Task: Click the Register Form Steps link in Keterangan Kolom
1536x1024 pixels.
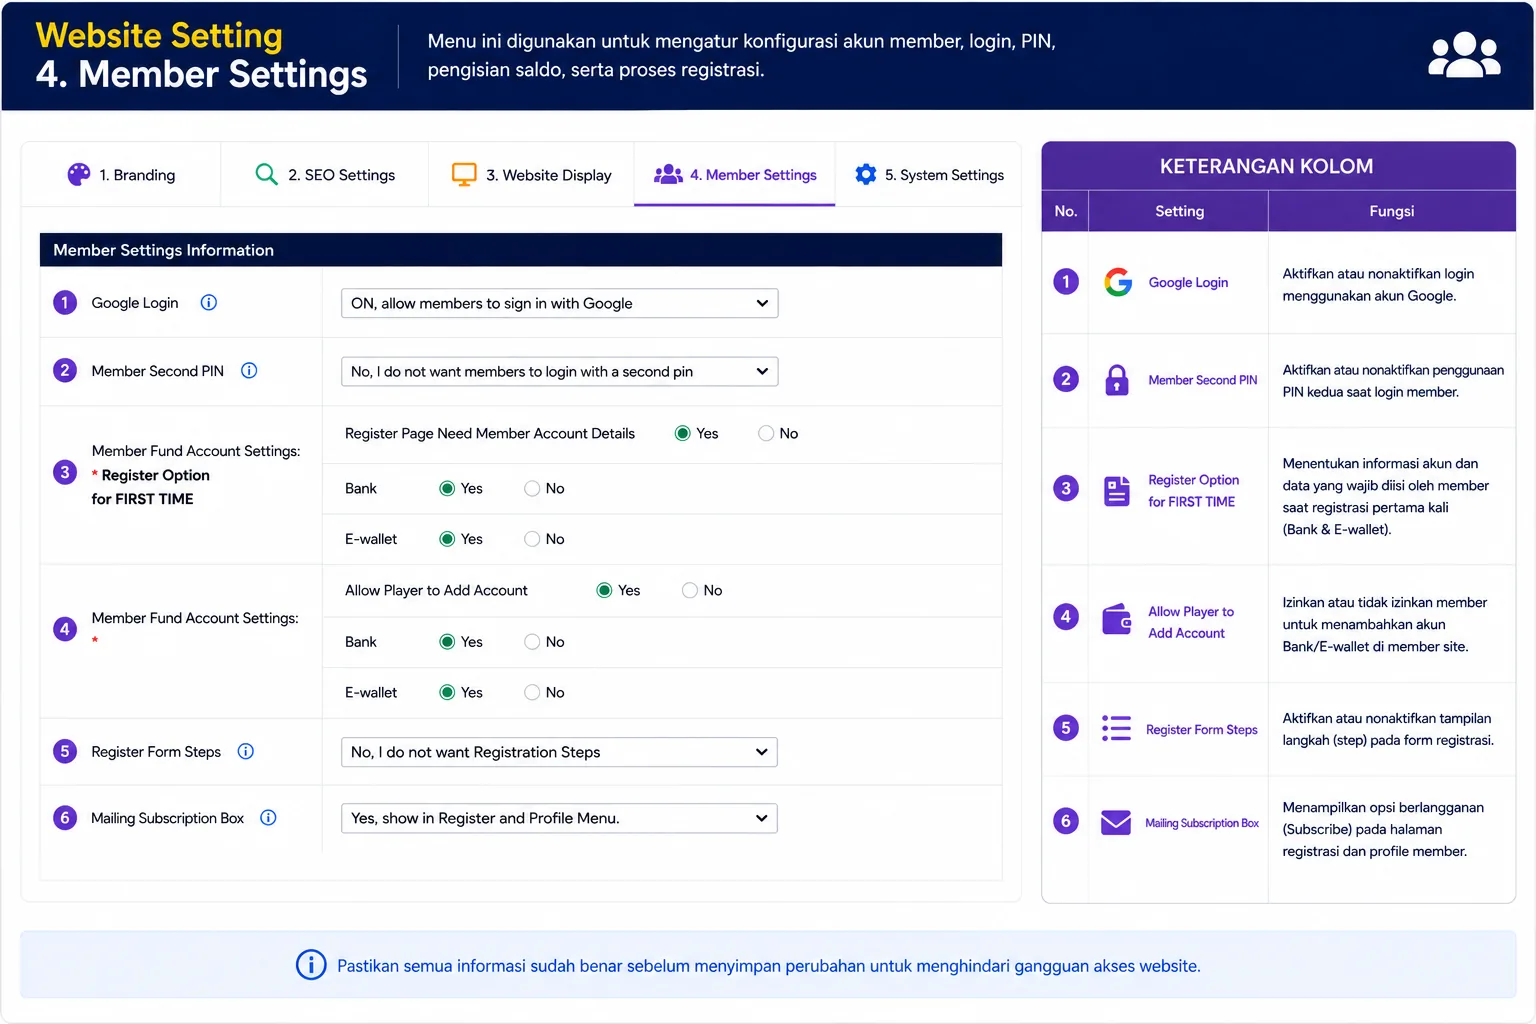Action: (x=1201, y=729)
